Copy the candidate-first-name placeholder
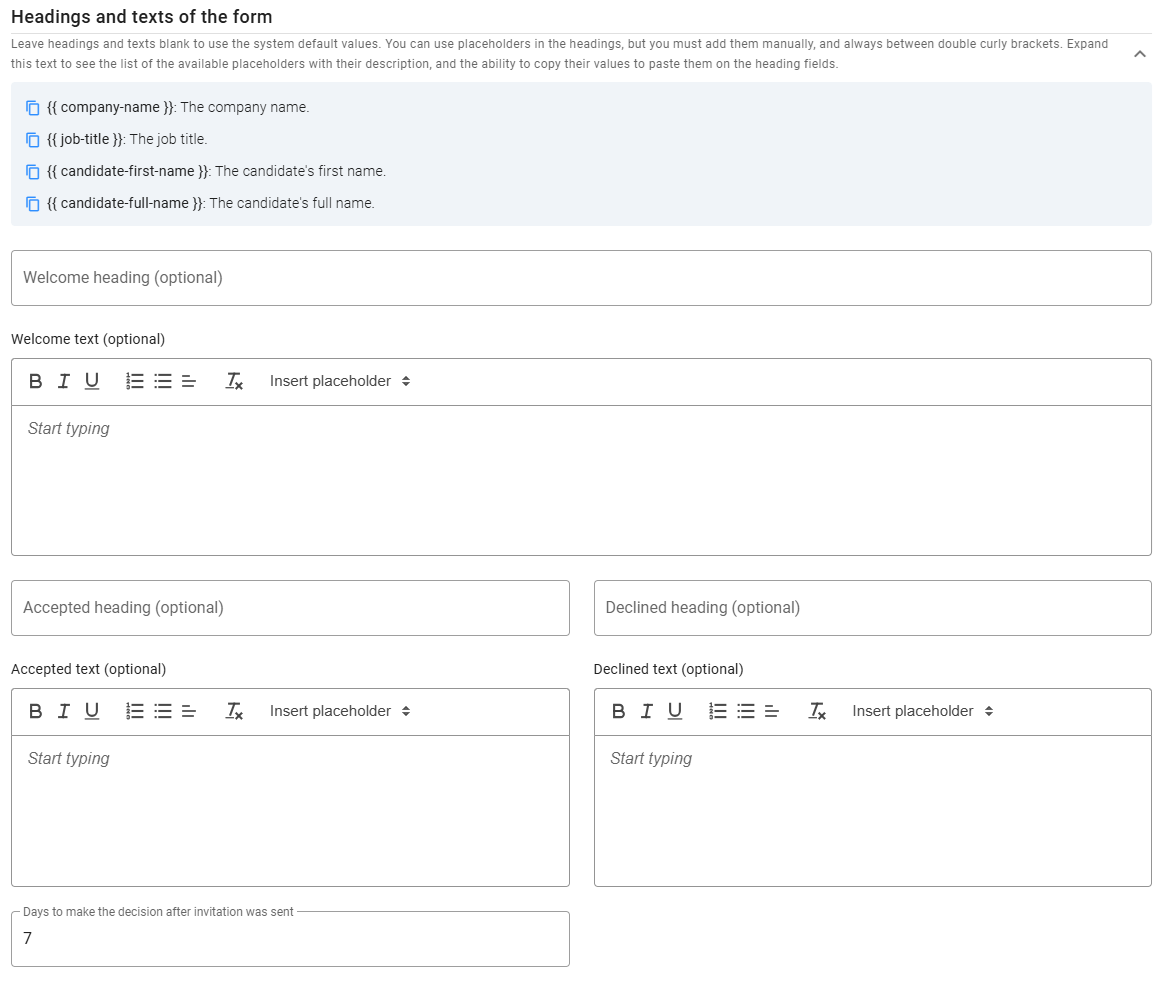 (x=31, y=171)
